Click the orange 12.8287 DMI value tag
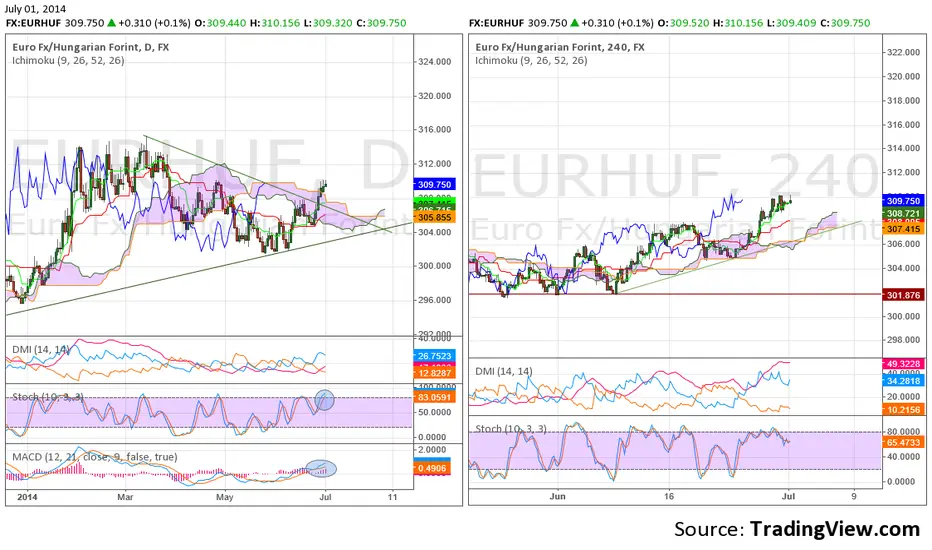This screenshot has width=932, height=550. [x=434, y=373]
